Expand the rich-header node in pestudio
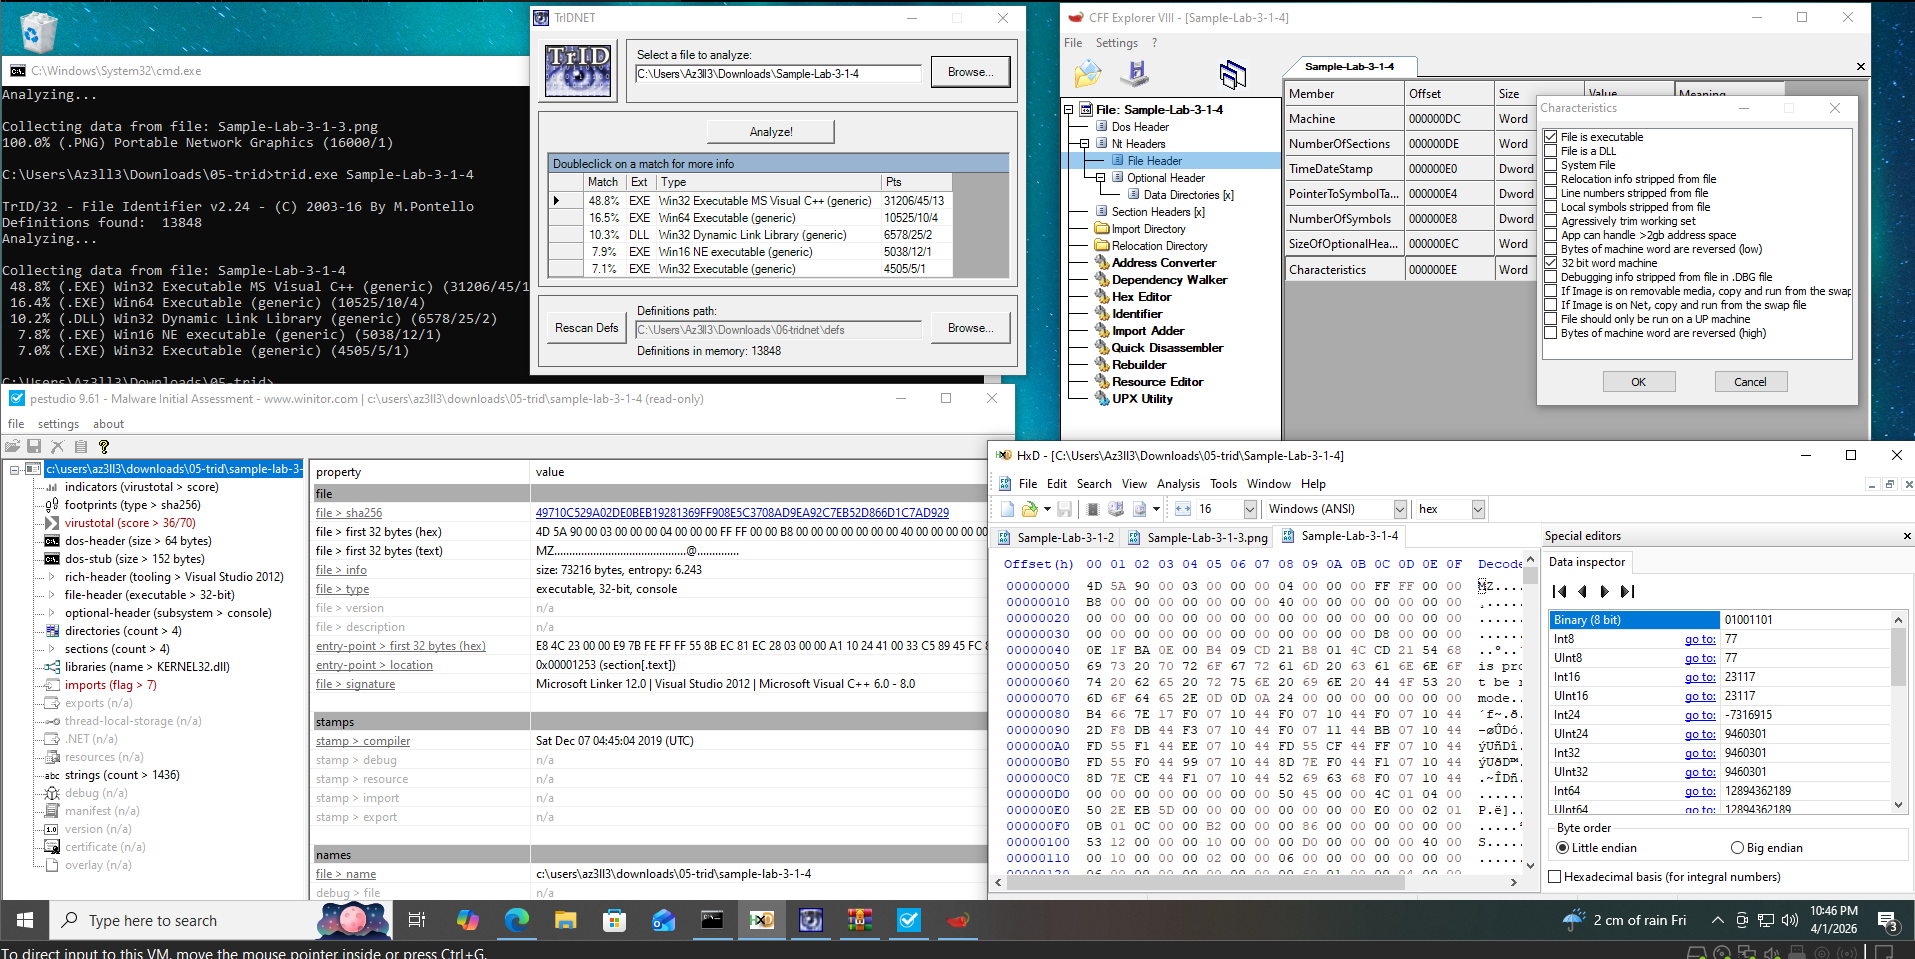This screenshot has width=1915, height=959. click(x=52, y=577)
